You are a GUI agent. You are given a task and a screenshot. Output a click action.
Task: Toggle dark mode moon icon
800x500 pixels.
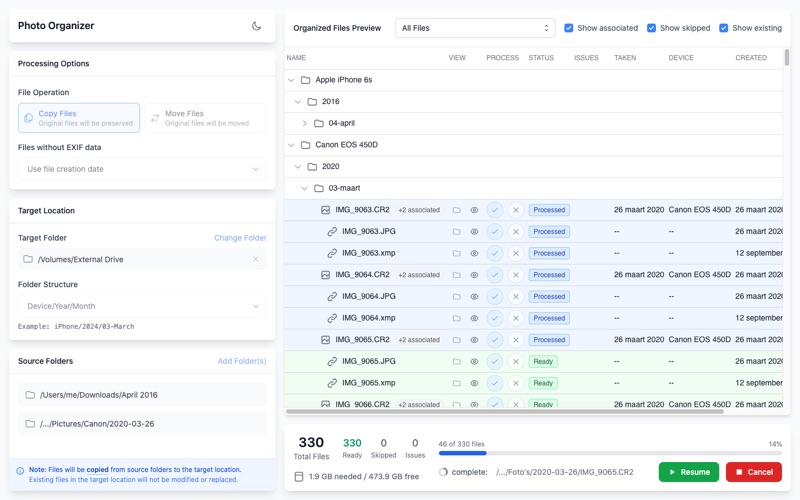coord(257,26)
